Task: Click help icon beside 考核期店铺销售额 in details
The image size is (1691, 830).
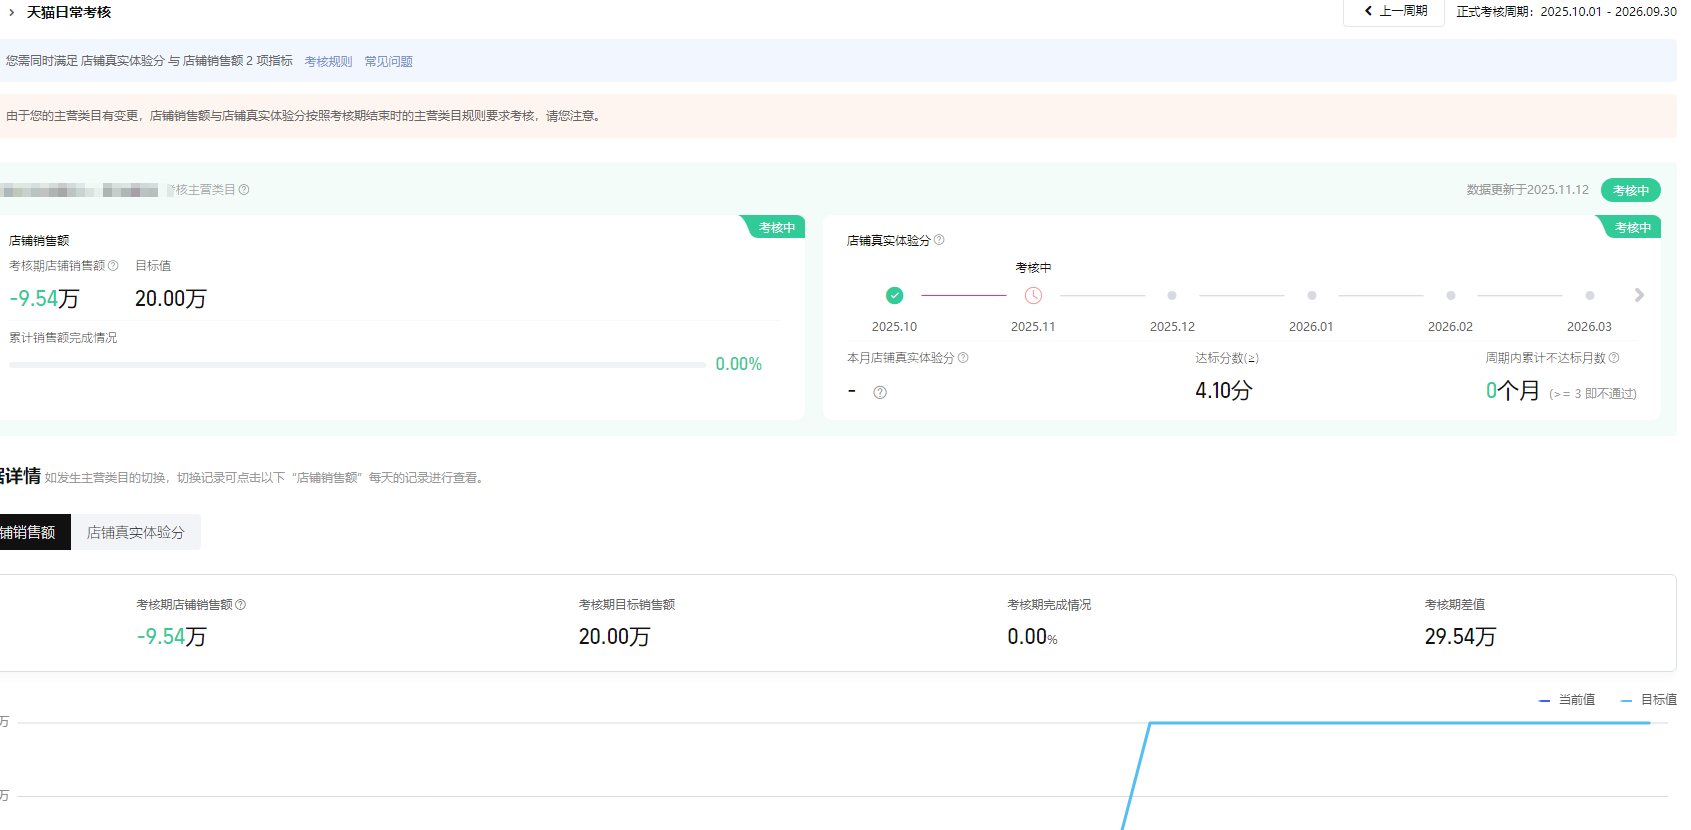Action: pos(240,605)
